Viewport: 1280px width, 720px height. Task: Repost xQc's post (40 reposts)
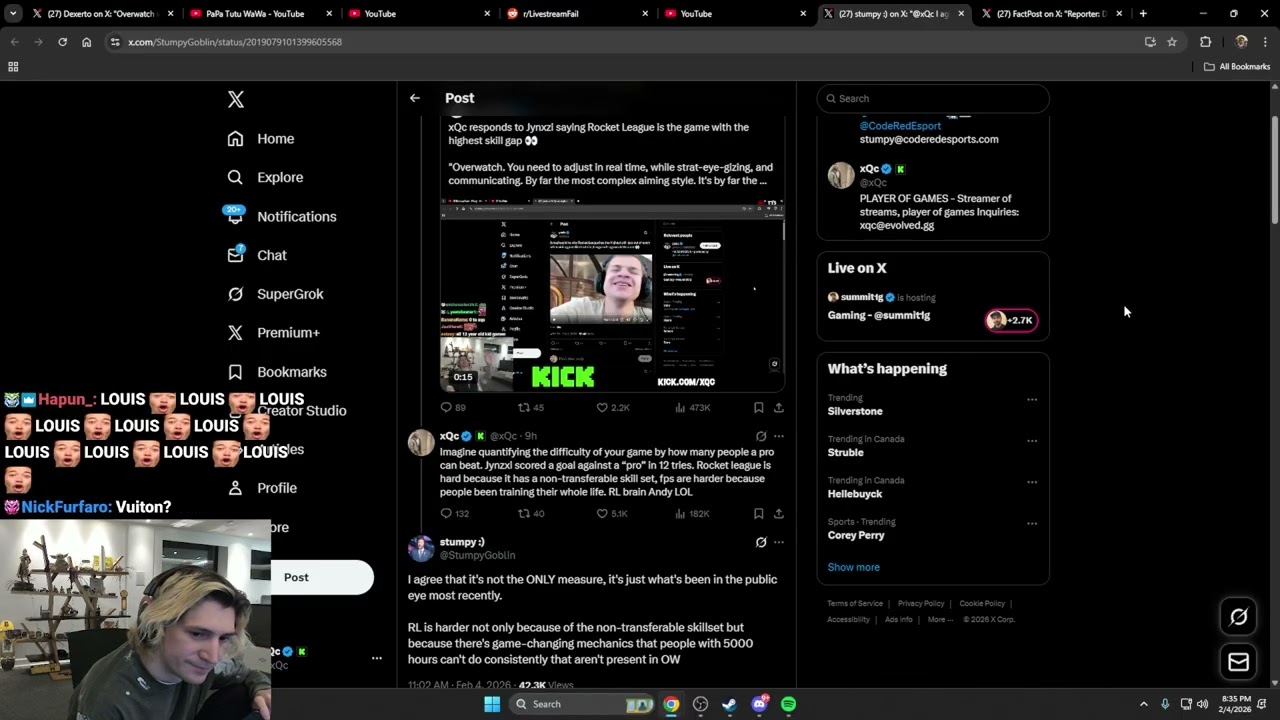[x=530, y=514]
